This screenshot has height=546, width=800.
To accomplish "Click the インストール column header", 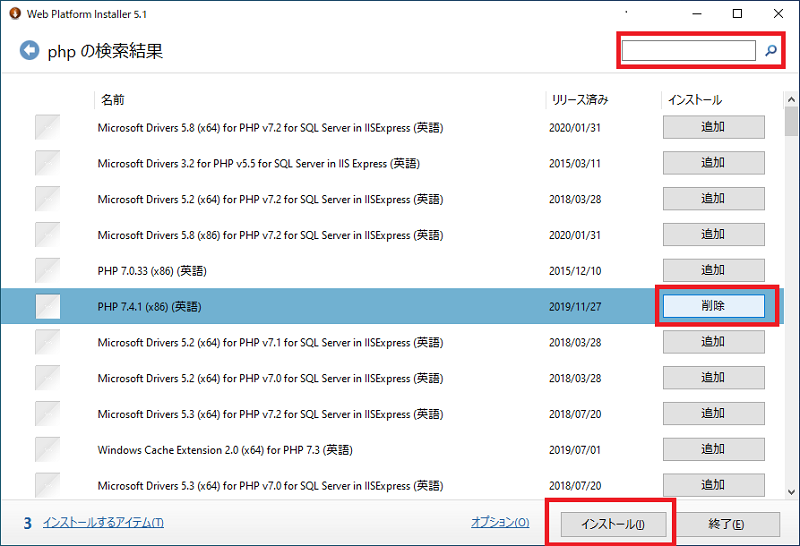I will pos(695,100).
